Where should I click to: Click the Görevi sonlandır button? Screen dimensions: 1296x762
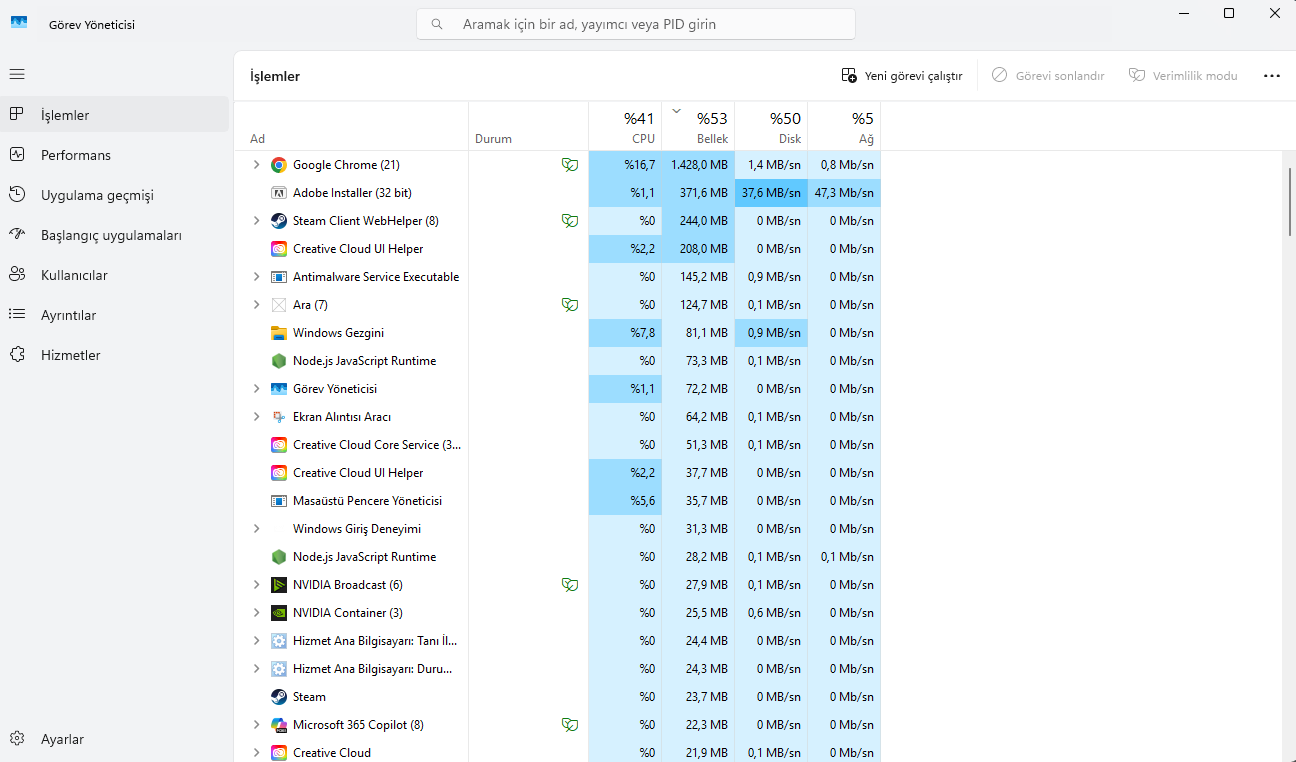(1048, 76)
